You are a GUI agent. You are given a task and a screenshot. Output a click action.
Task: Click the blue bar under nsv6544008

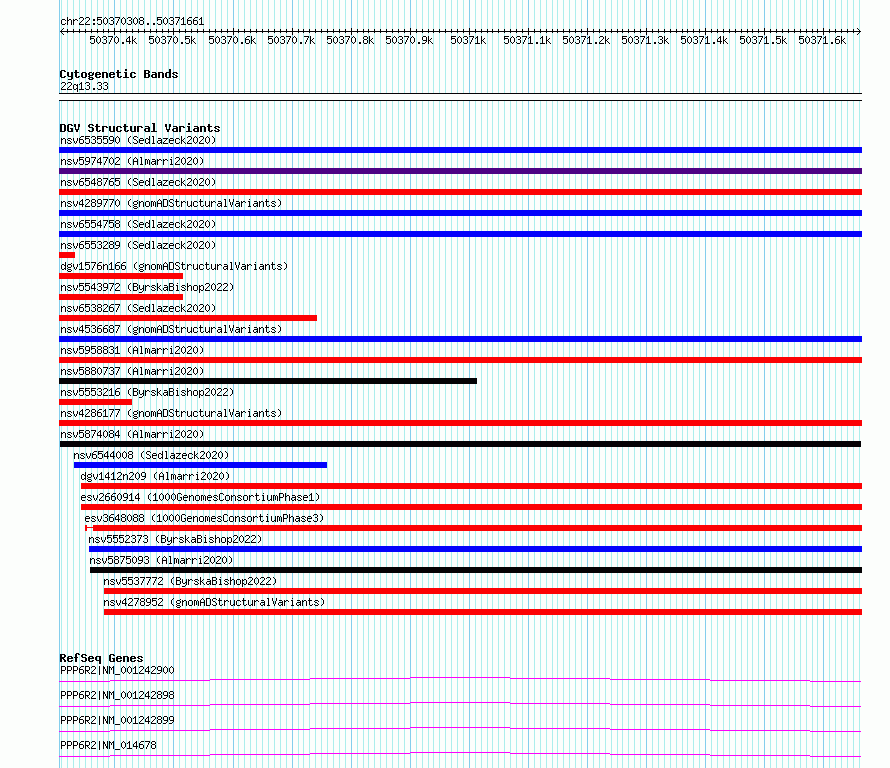click(x=200, y=465)
